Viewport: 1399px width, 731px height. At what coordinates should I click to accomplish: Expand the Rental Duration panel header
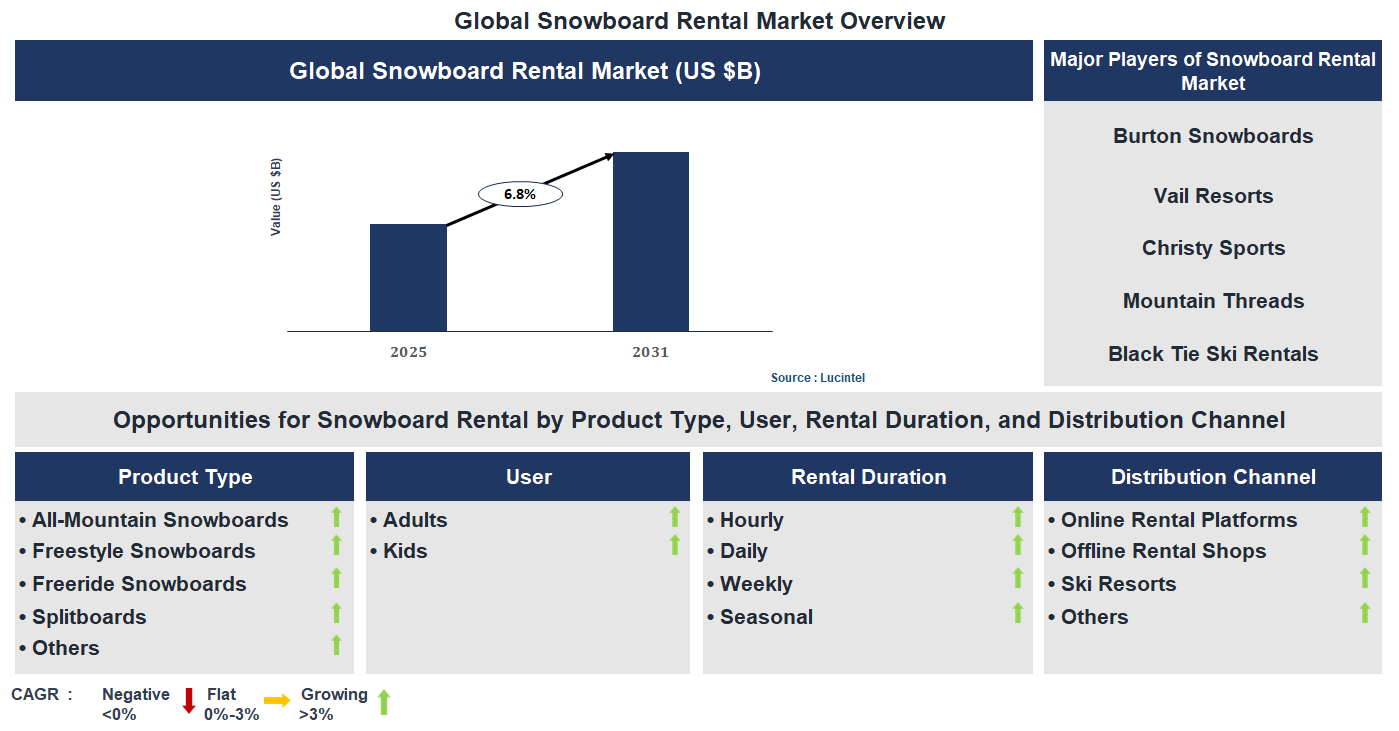[868, 477]
